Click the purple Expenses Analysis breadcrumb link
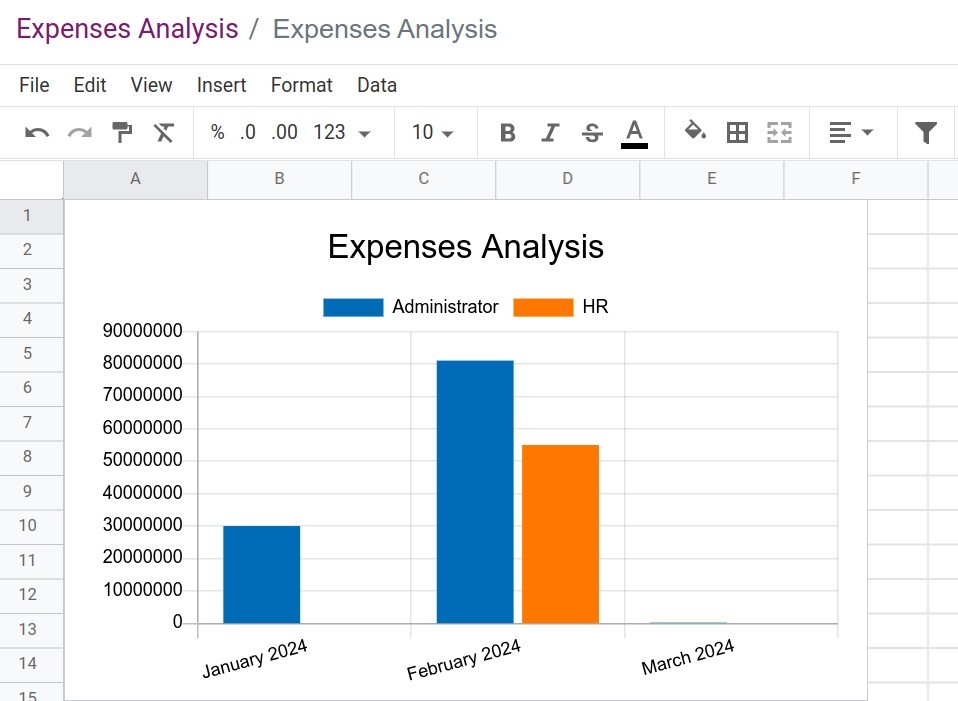Viewport: 958px width, 701px height. (x=127, y=29)
